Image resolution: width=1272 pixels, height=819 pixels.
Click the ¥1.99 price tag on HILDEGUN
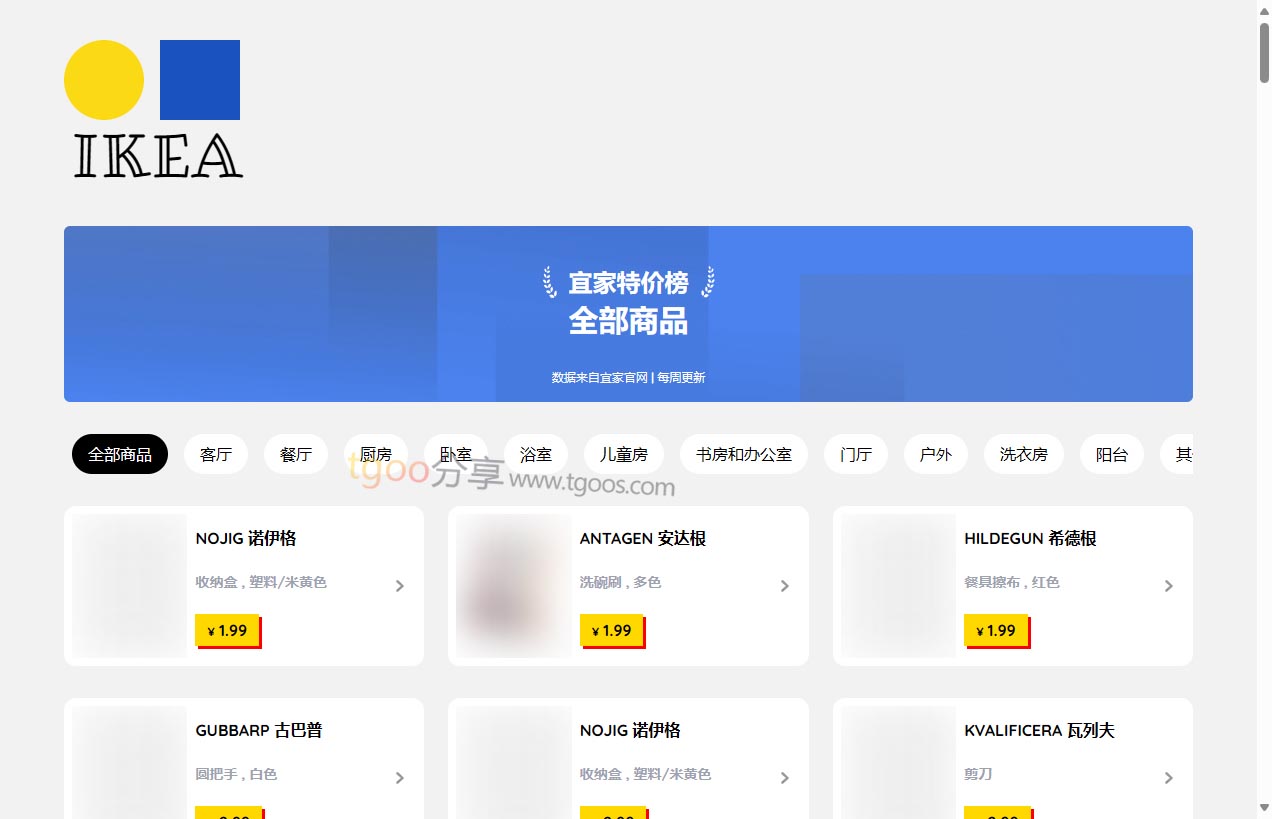[995, 630]
